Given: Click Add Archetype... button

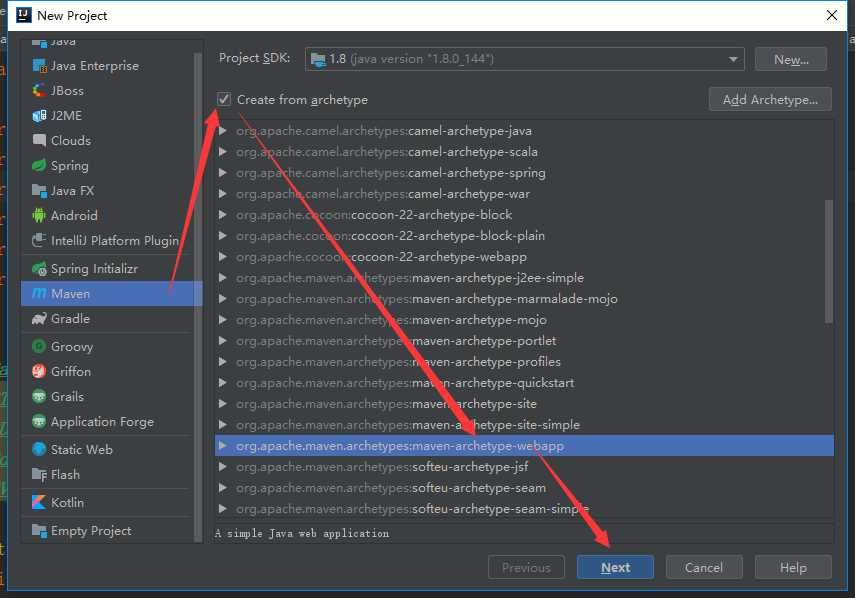Looking at the screenshot, I should (770, 99).
